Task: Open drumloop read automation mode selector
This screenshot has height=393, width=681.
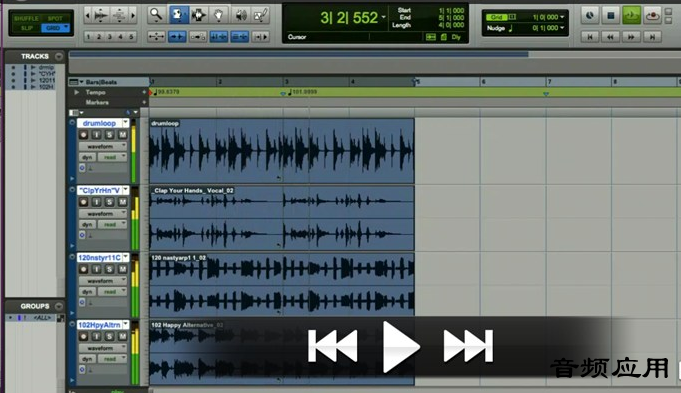Action: pyautogui.click(x=112, y=157)
